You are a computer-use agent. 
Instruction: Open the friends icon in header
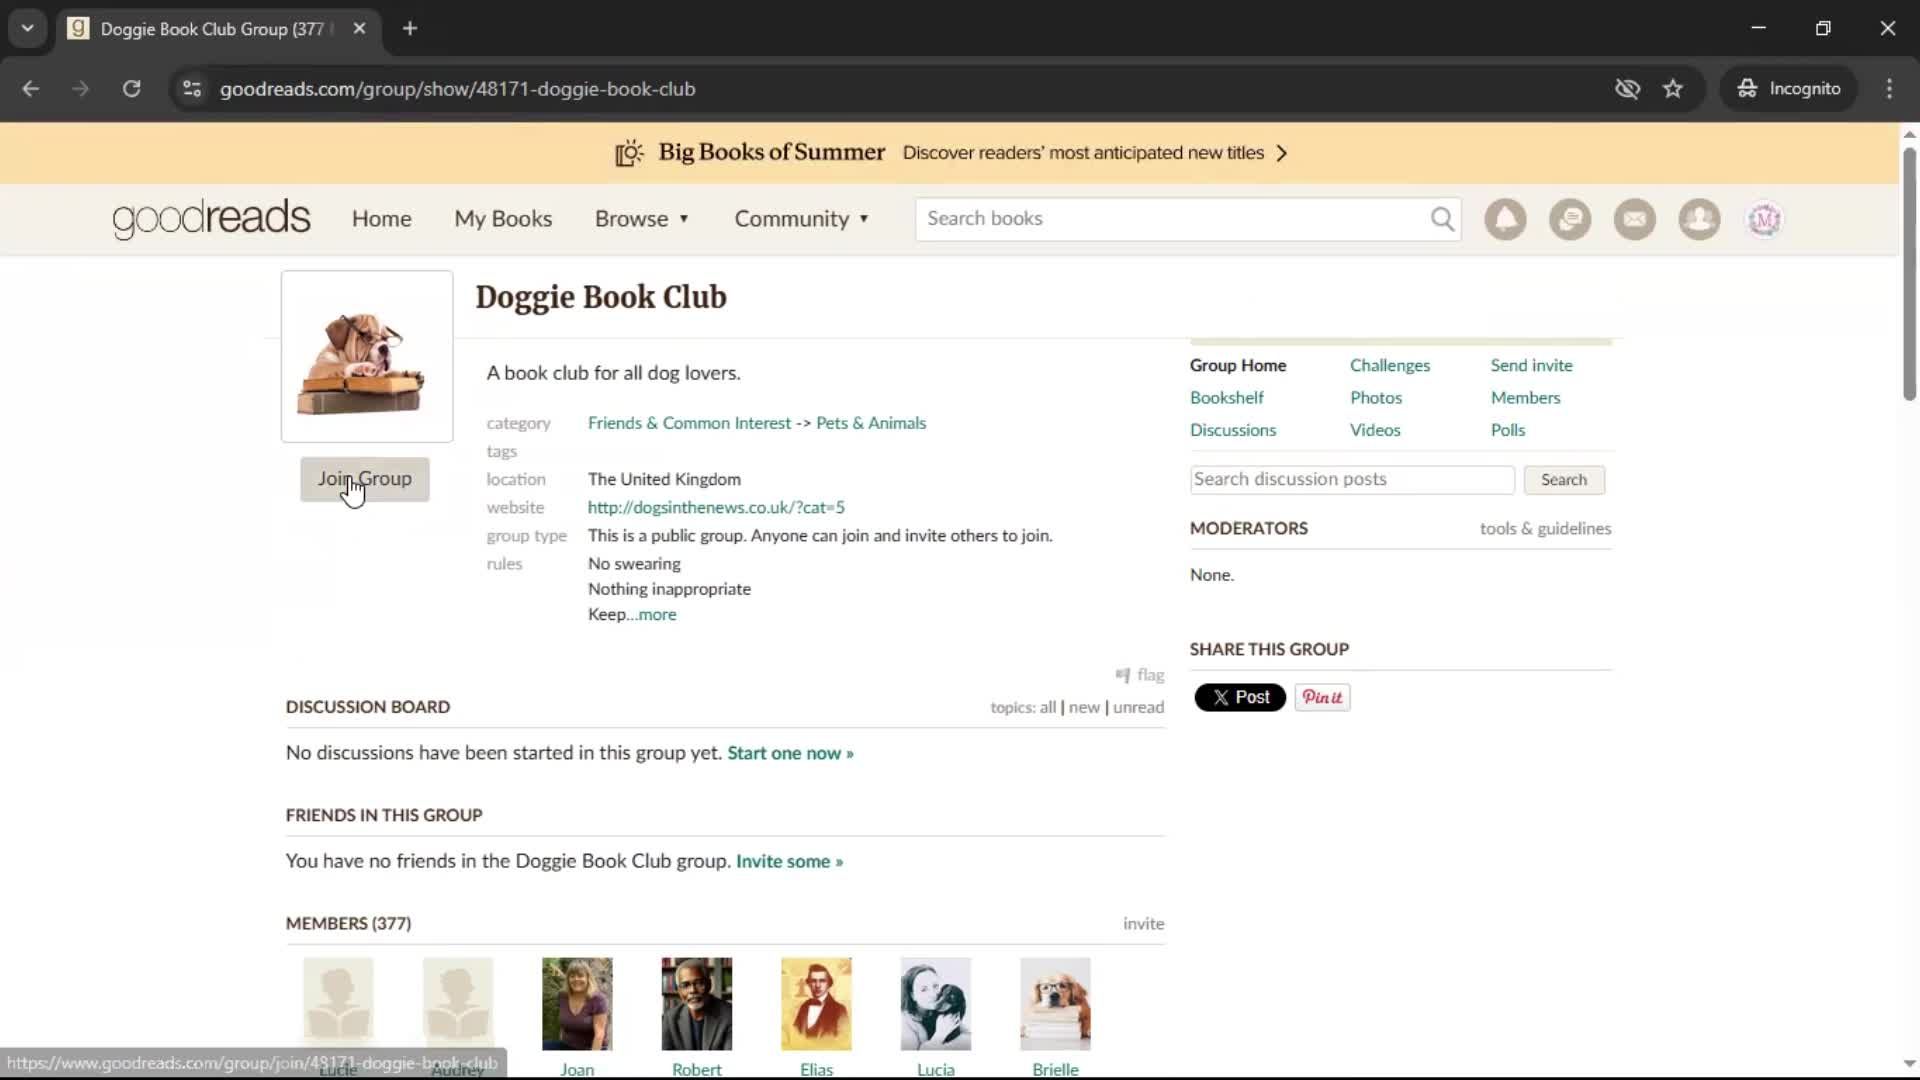[1699, 219]
